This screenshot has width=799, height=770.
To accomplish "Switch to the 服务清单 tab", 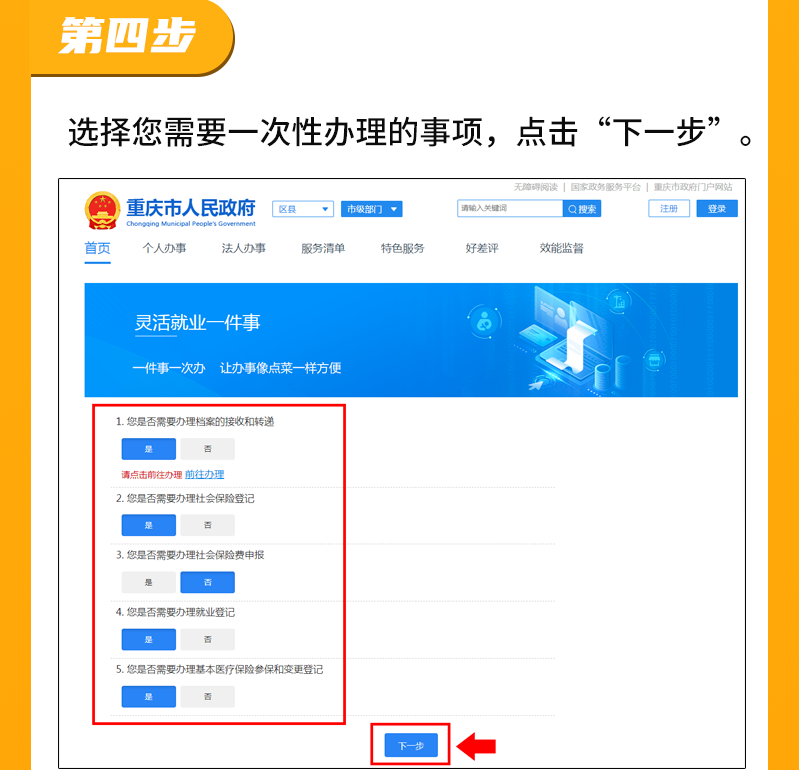I will [x=323, y=248].
